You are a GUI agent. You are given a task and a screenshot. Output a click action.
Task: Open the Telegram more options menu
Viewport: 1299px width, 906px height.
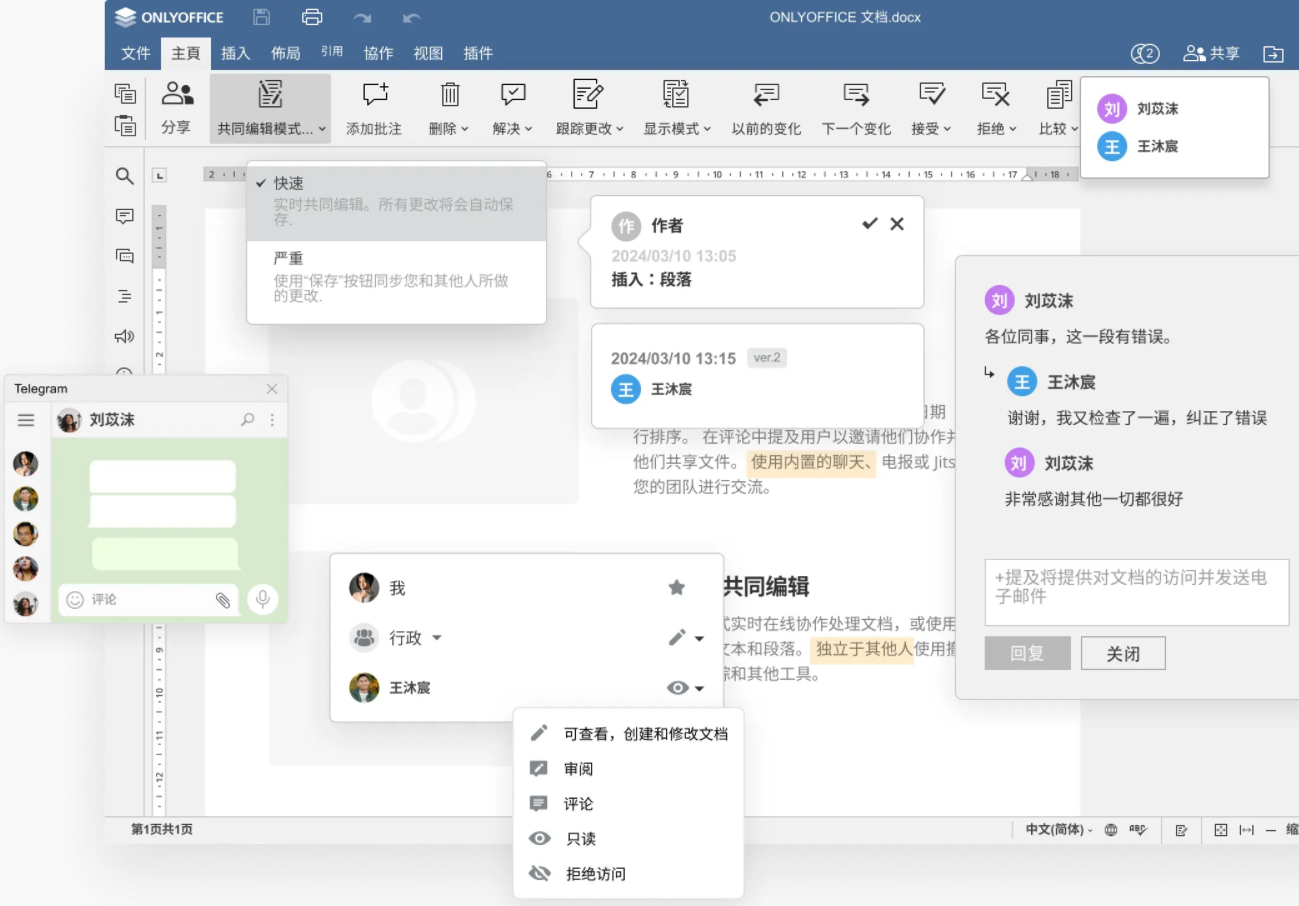[272, 420]
